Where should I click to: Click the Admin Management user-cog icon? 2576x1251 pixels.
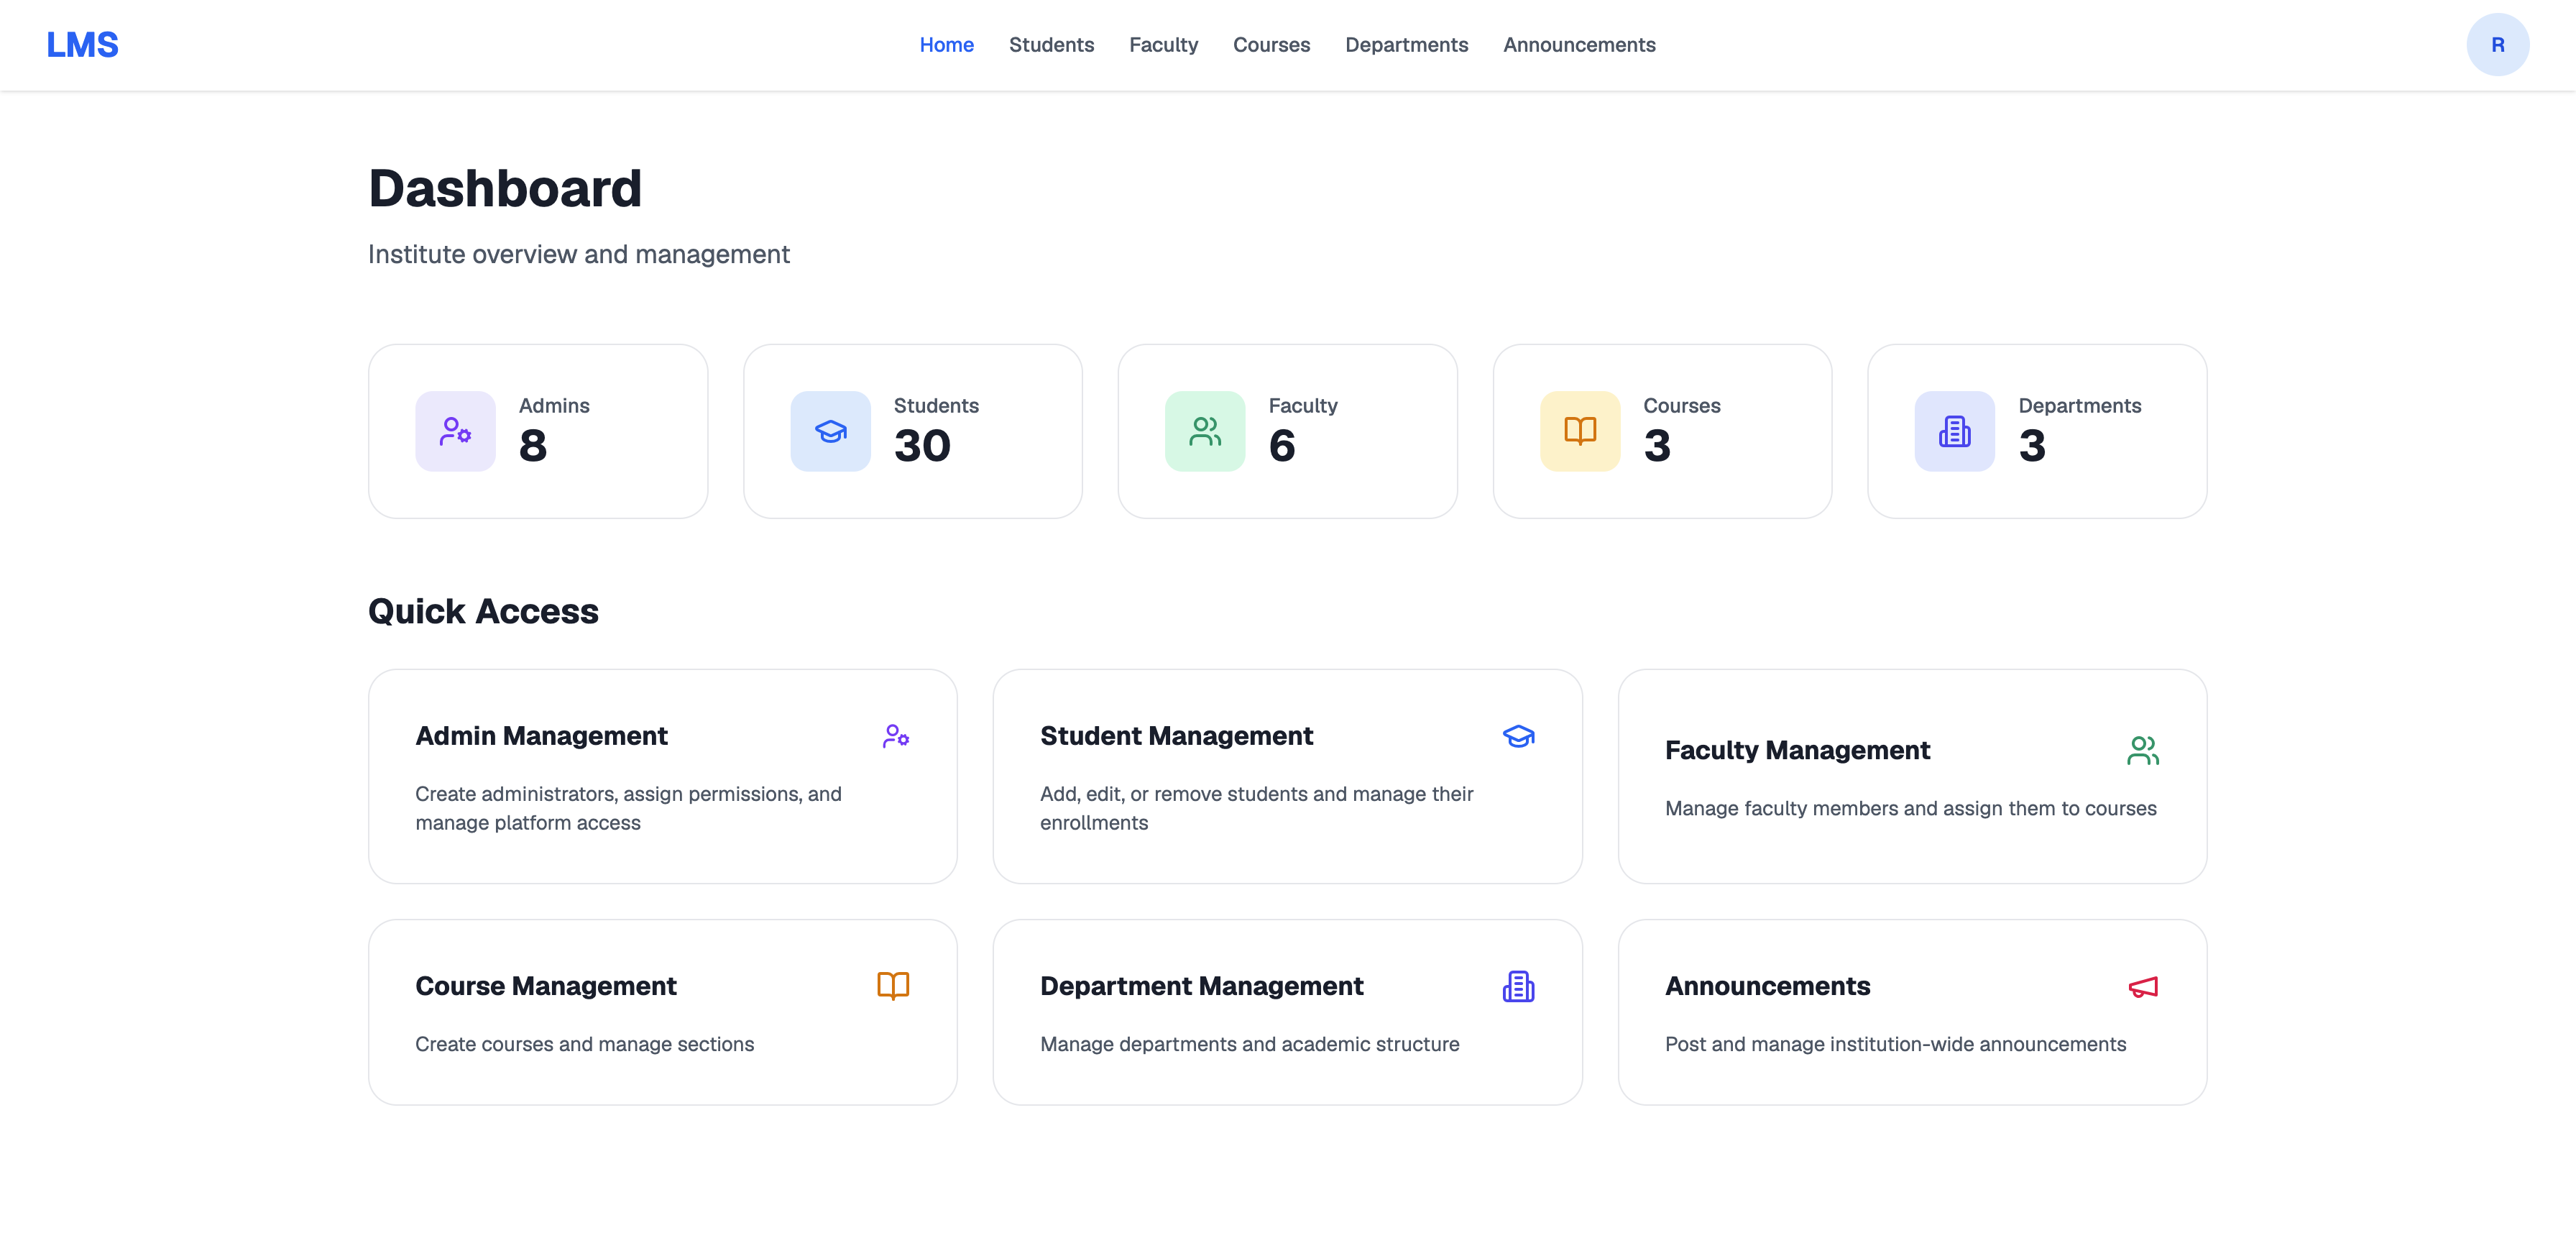click(896, 736)
